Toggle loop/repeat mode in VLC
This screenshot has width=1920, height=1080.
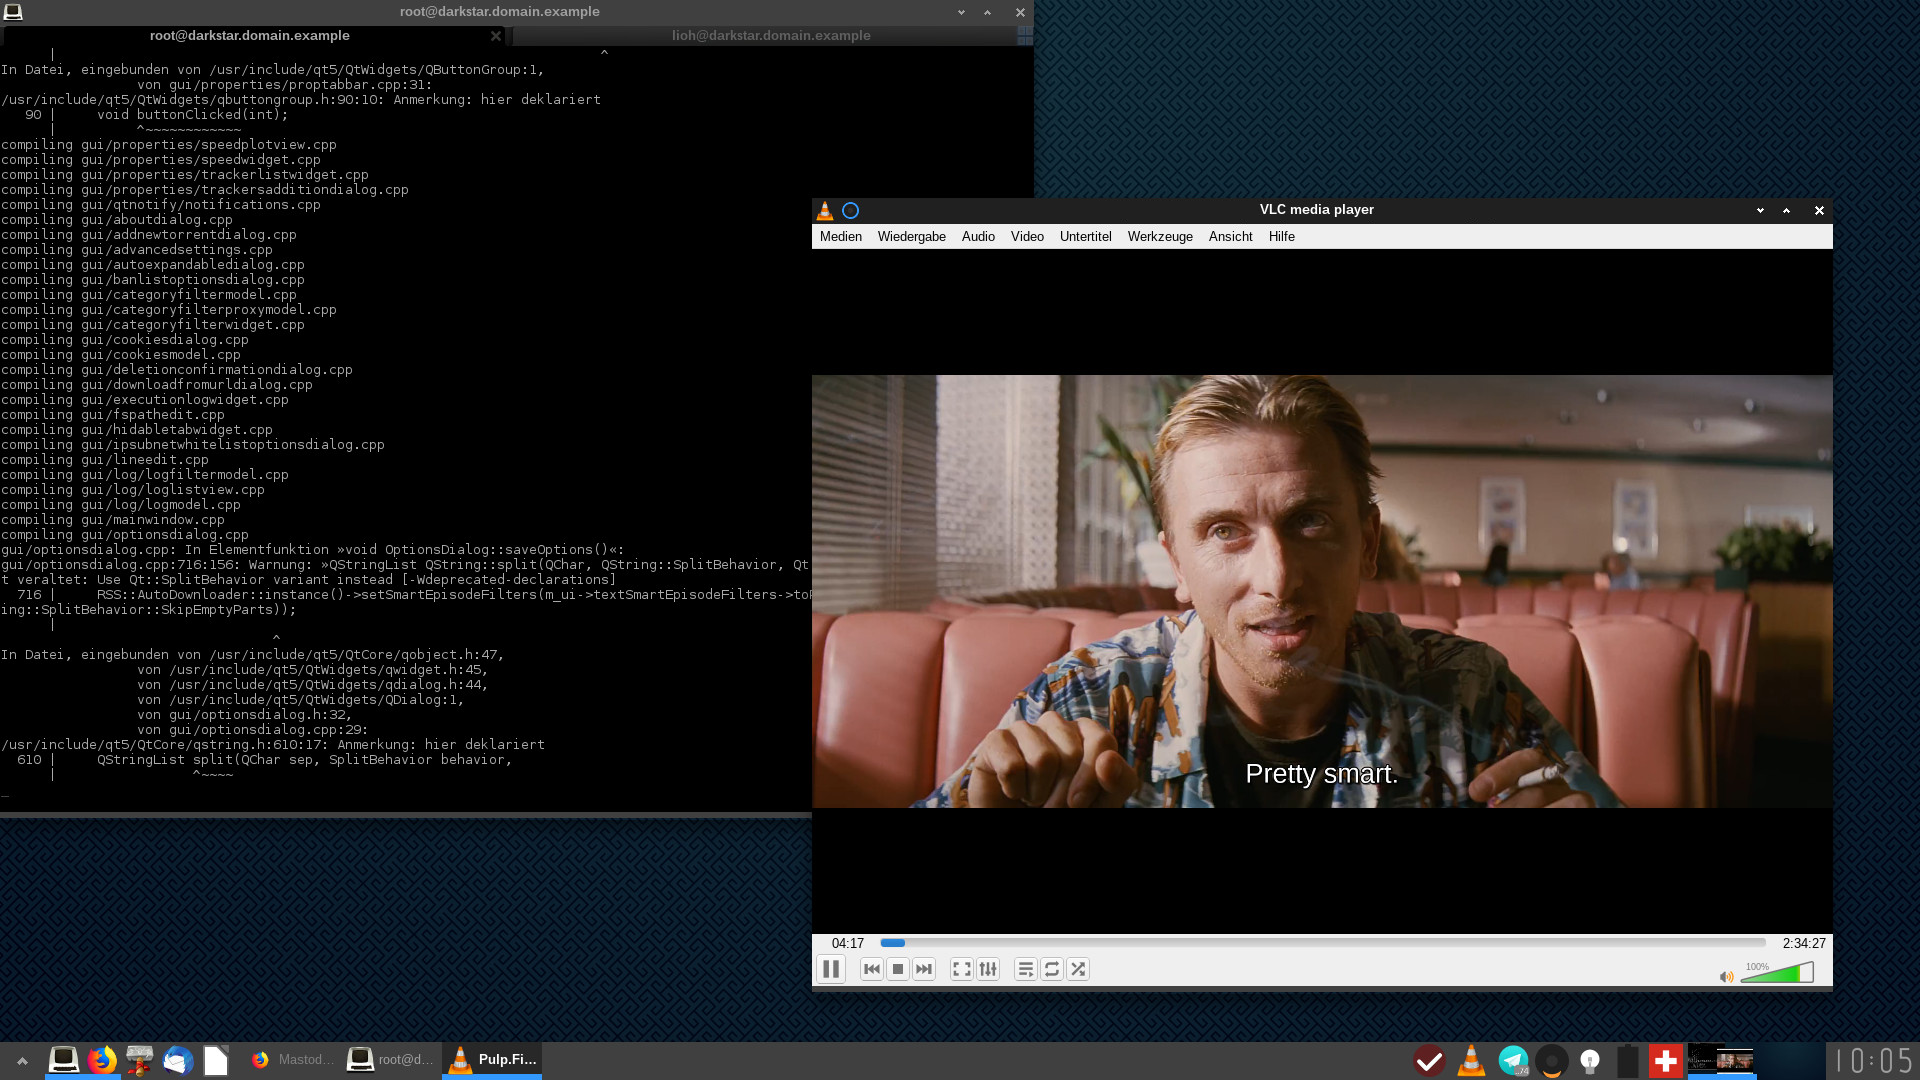point(1052,969)
